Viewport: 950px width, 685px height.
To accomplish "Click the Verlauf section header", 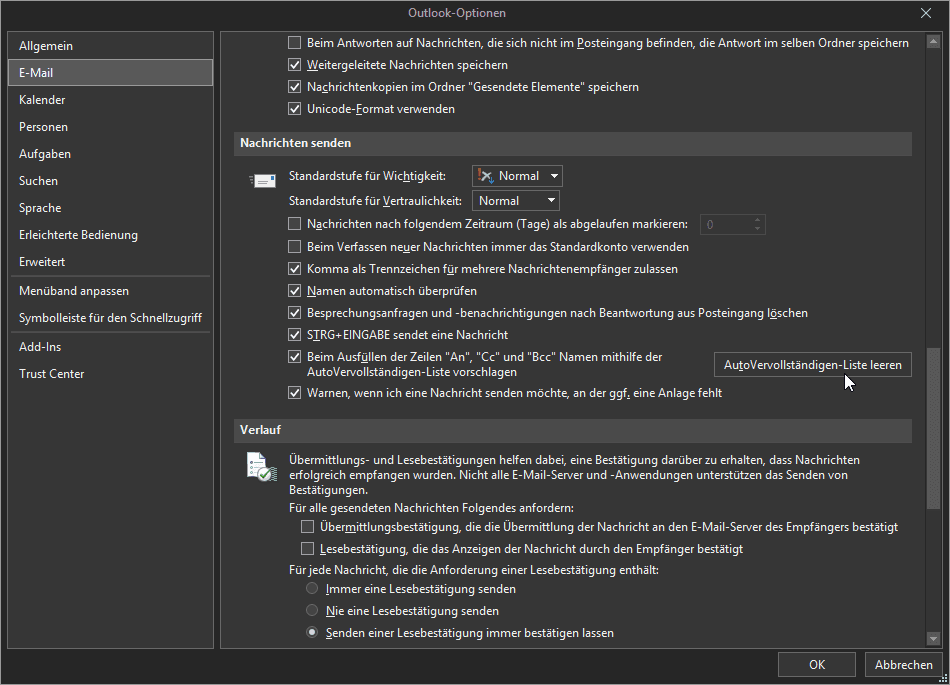I will [x=573, y=430].
